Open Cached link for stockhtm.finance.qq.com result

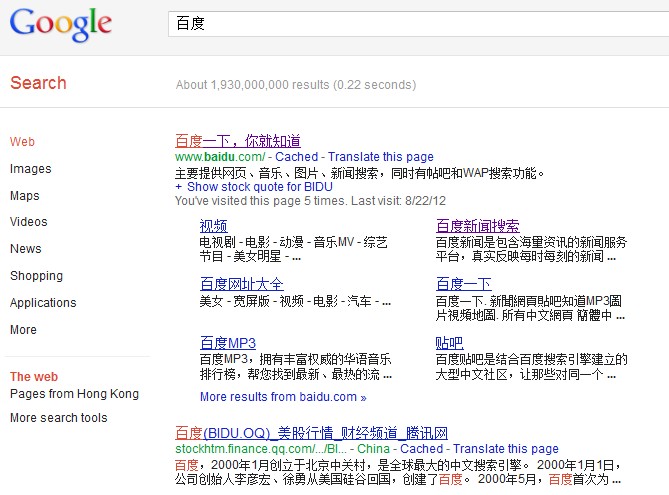tap(422, 449)
